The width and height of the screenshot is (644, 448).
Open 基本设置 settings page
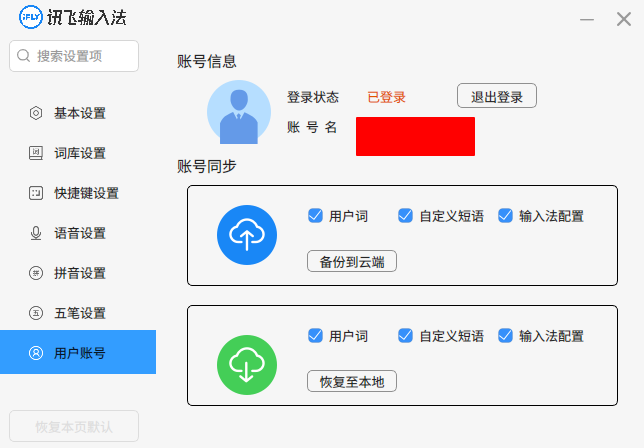point(78,113)
